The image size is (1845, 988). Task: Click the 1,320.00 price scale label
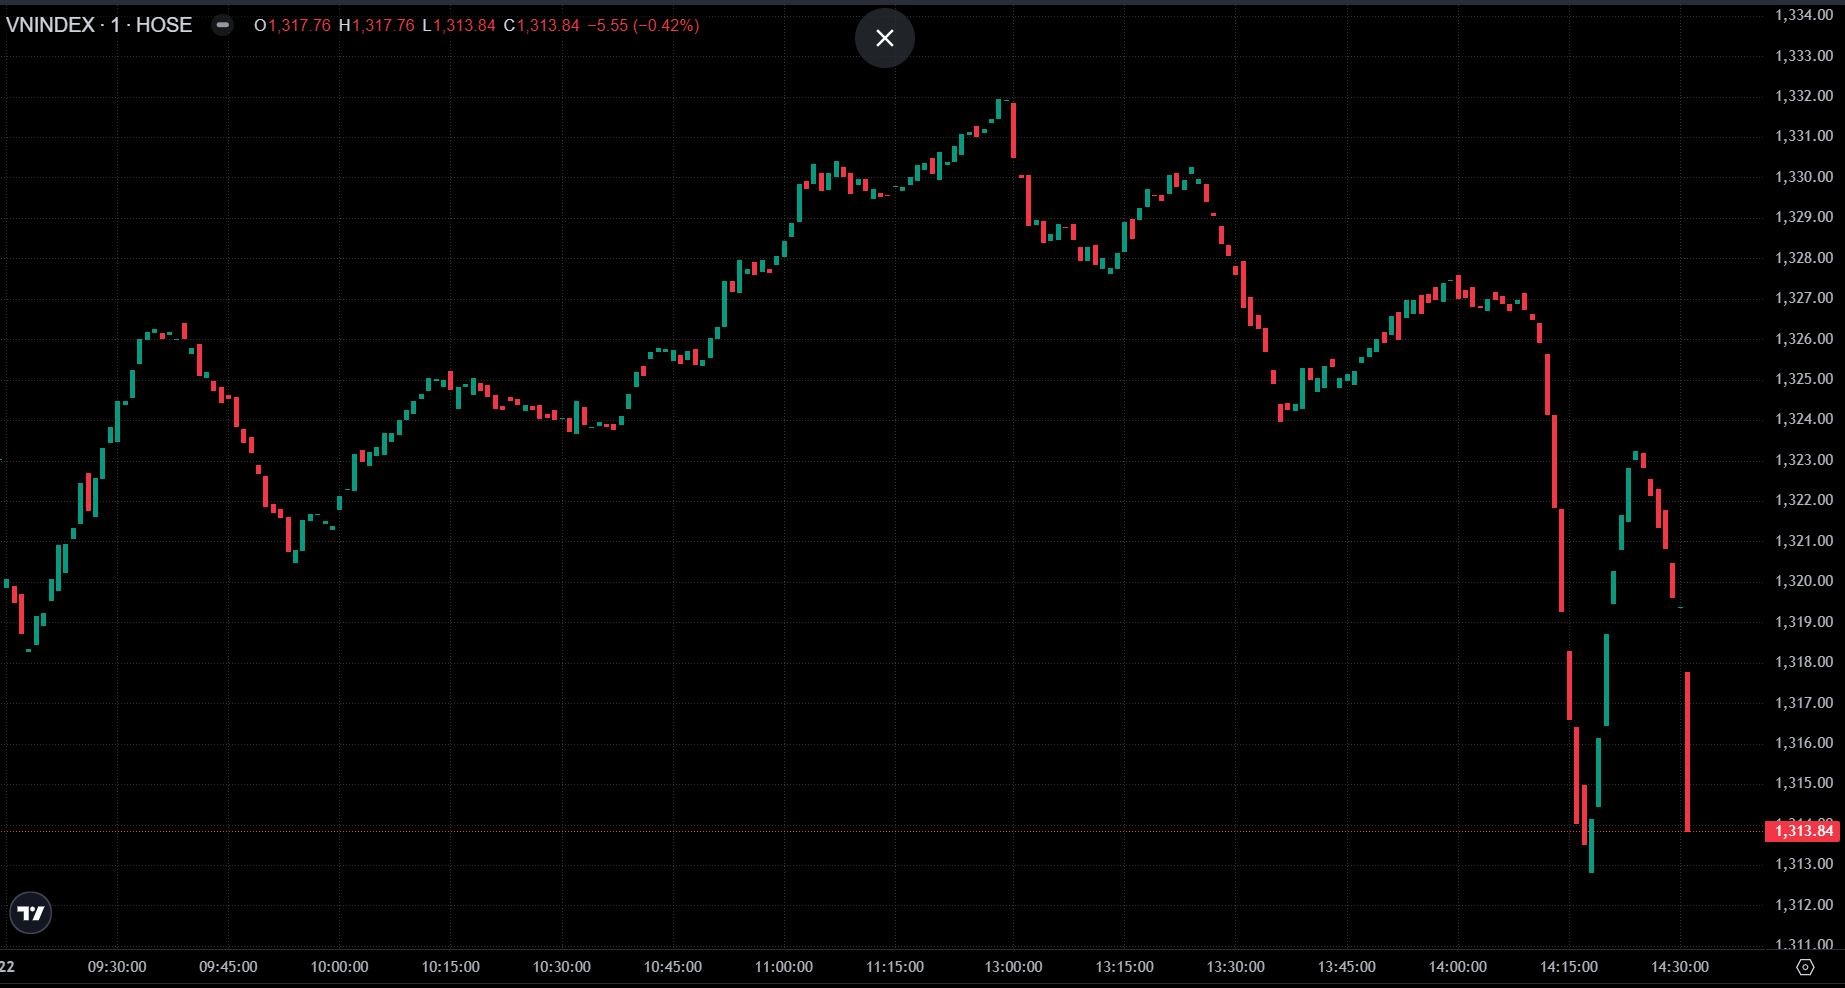click(1803, 581)
